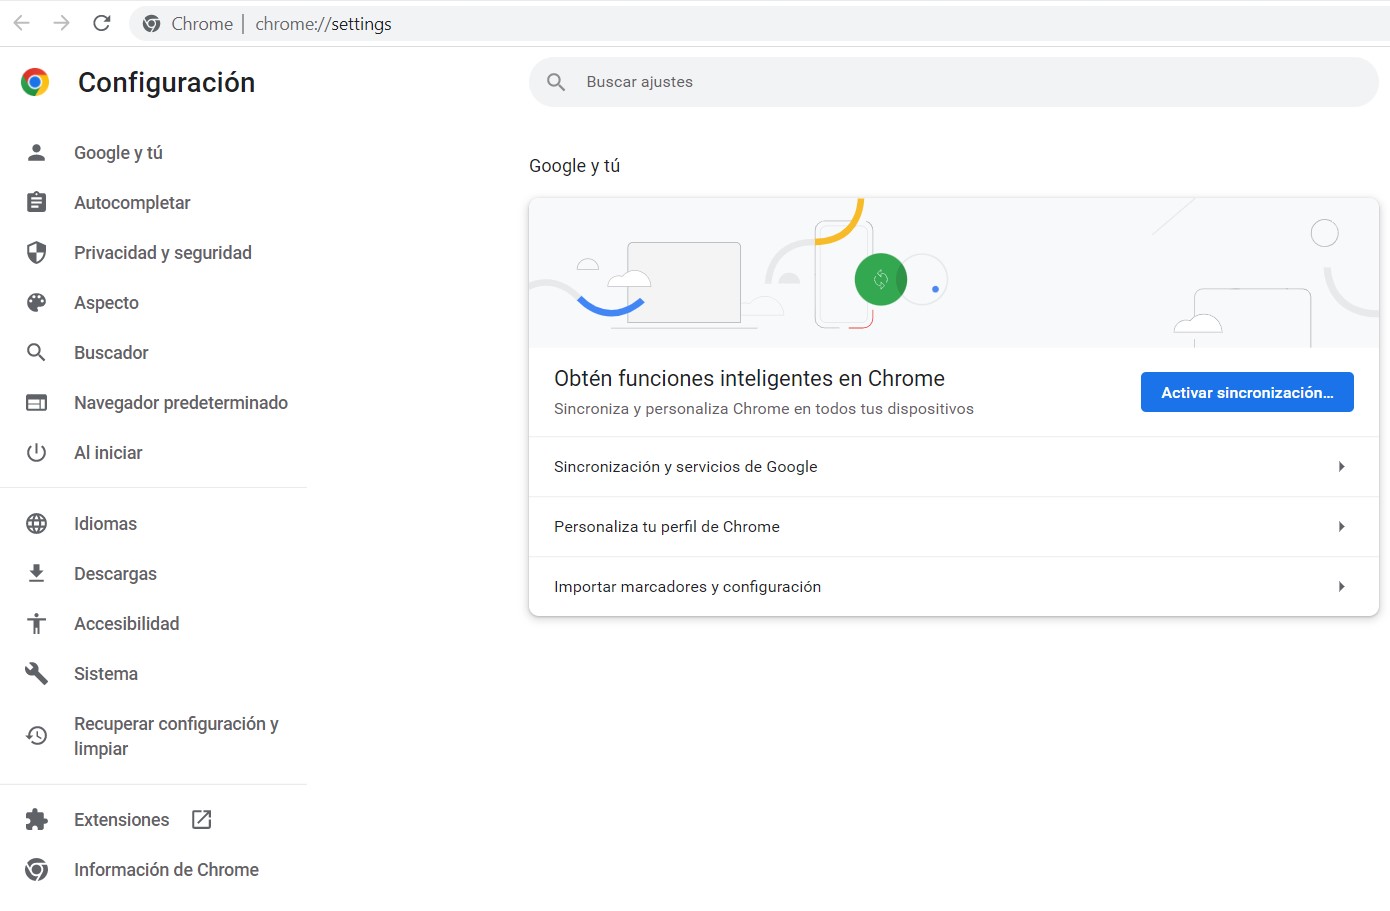1390x911 pixels.
Task: Expand arrow for Importar marcadores y configuración
Action: 1341,587
